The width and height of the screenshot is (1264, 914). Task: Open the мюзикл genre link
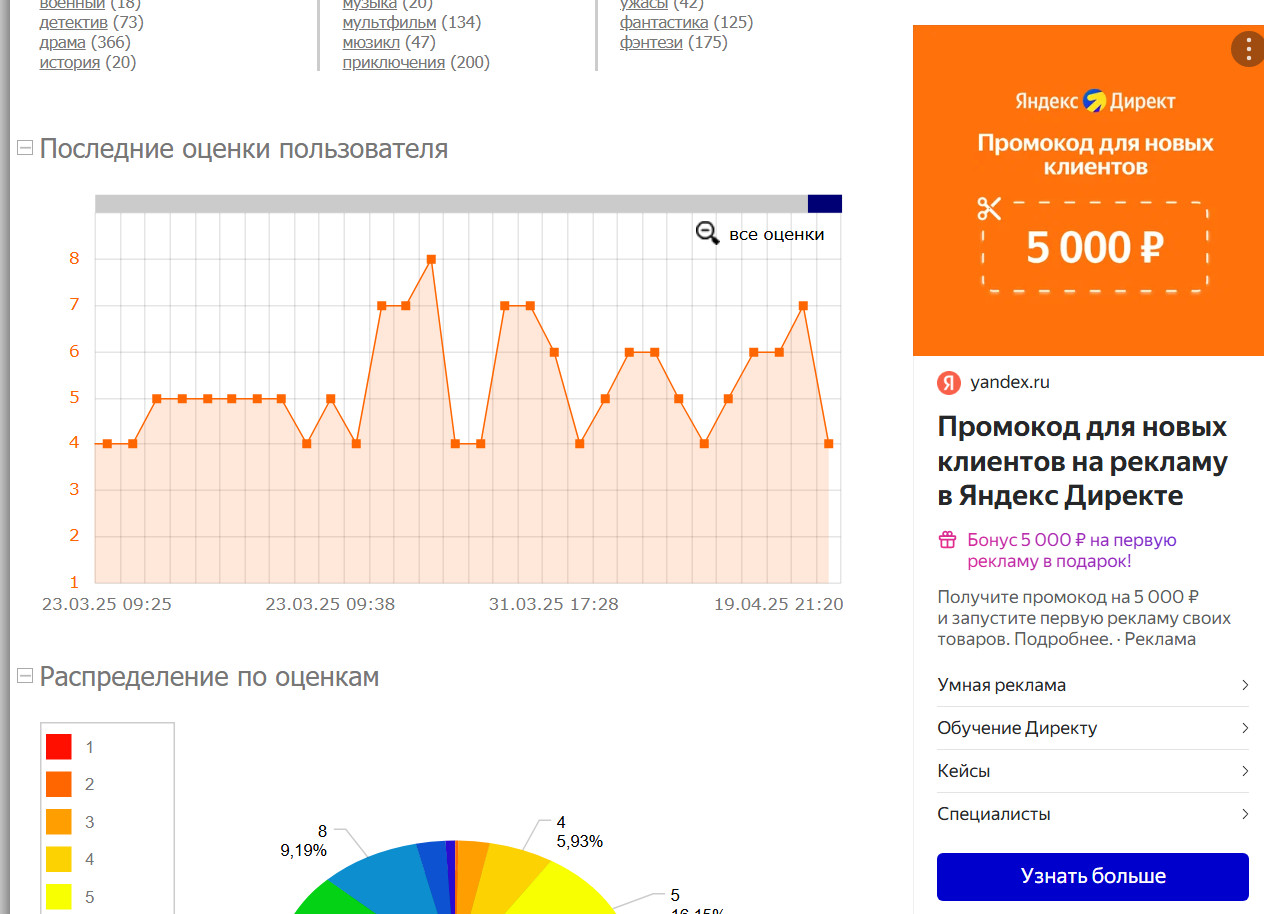371,42
